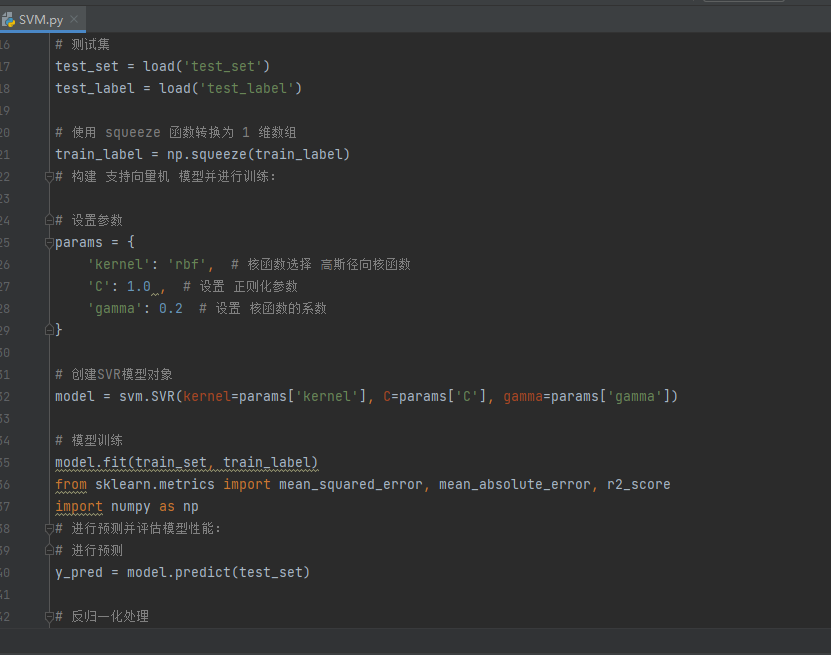Viewport: 831px width, 655px height.
Task: Click the Python file icon on SVM.py tab
Action: (x=8, y=19)
